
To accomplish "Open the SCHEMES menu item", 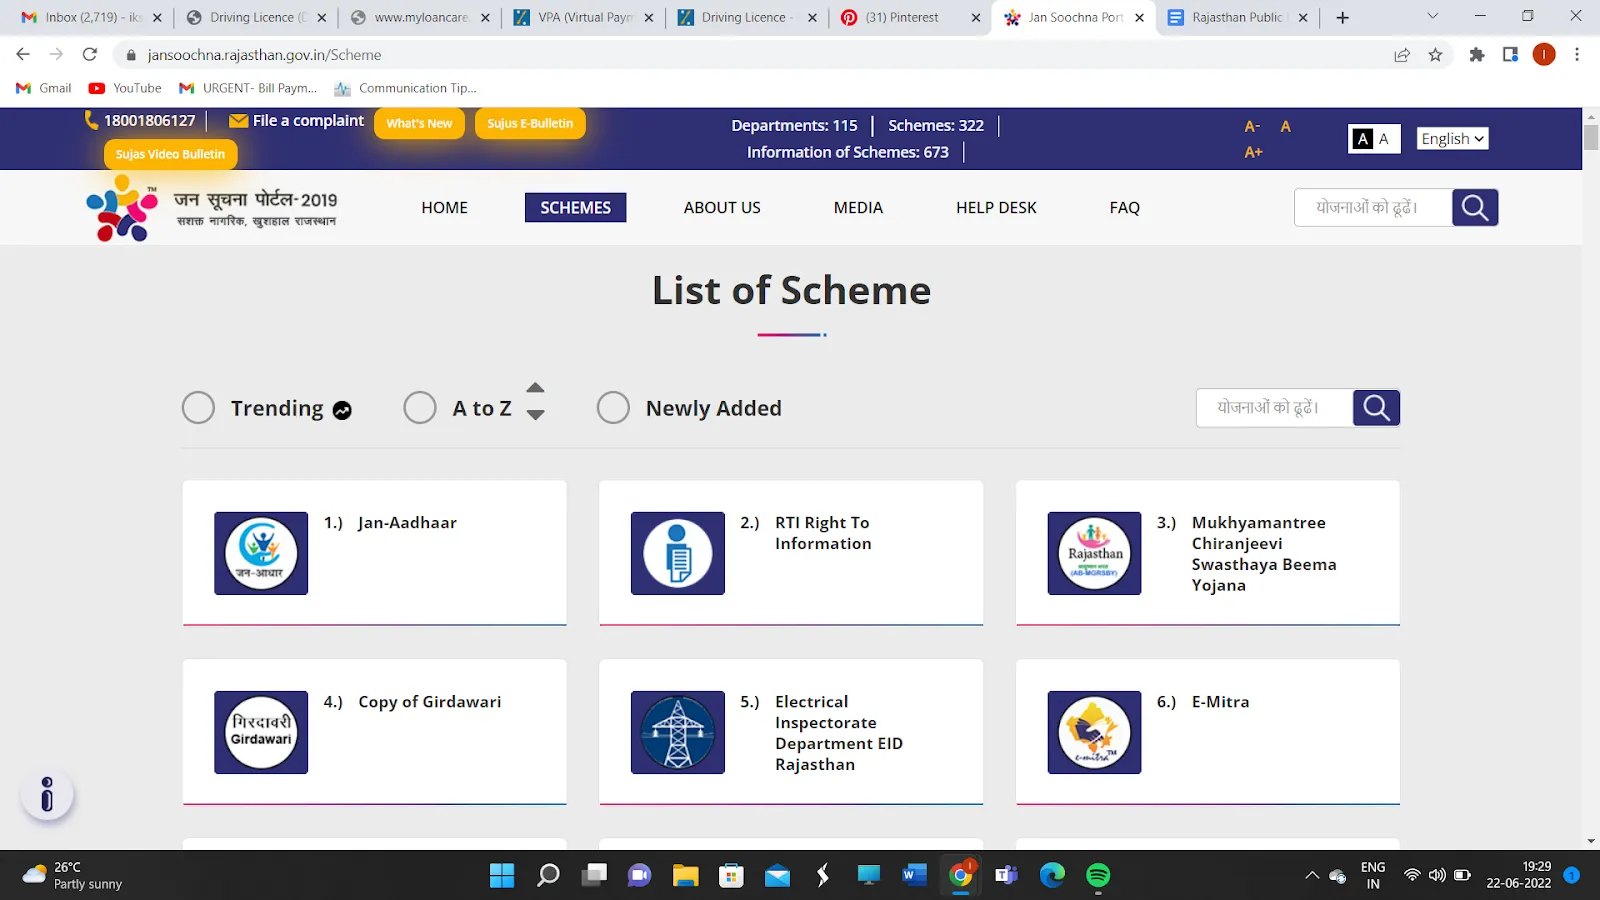I will (x=576, y=208).
